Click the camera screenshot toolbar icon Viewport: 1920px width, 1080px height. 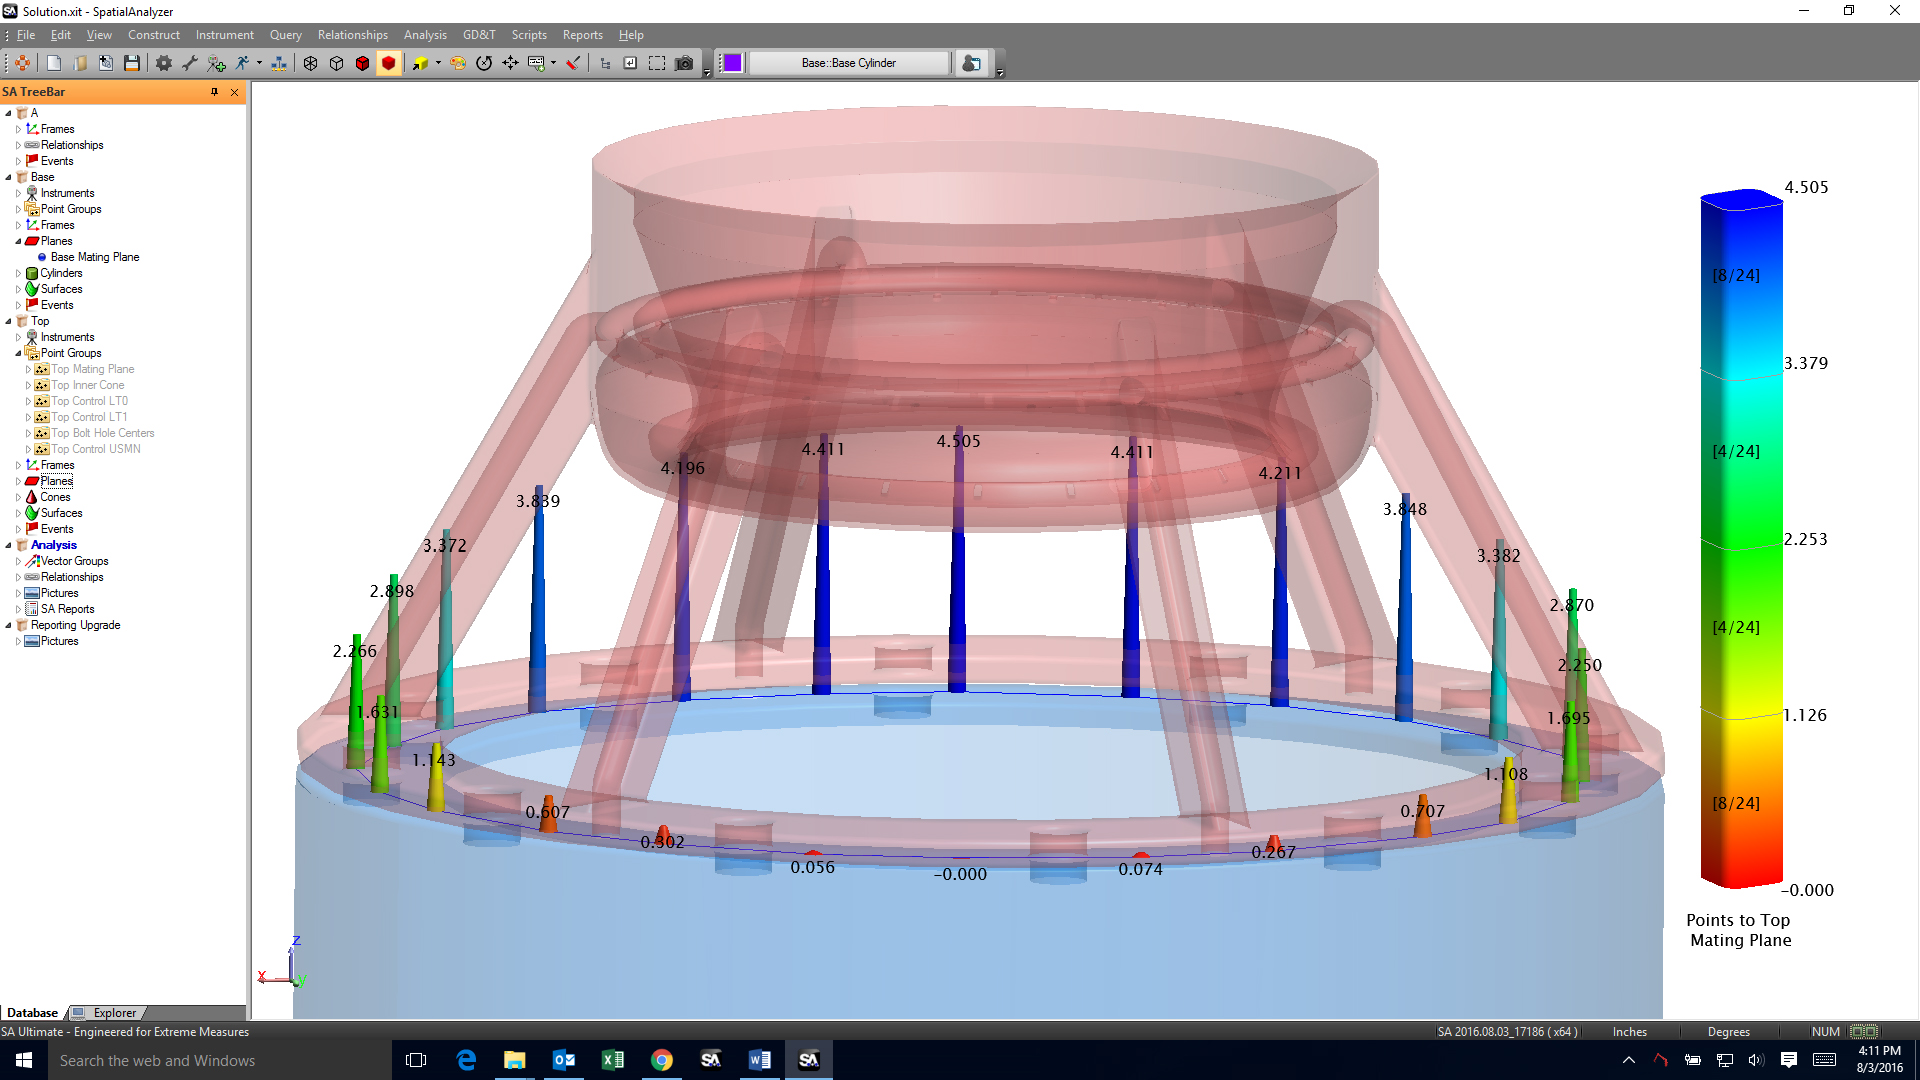pos(684,63)
